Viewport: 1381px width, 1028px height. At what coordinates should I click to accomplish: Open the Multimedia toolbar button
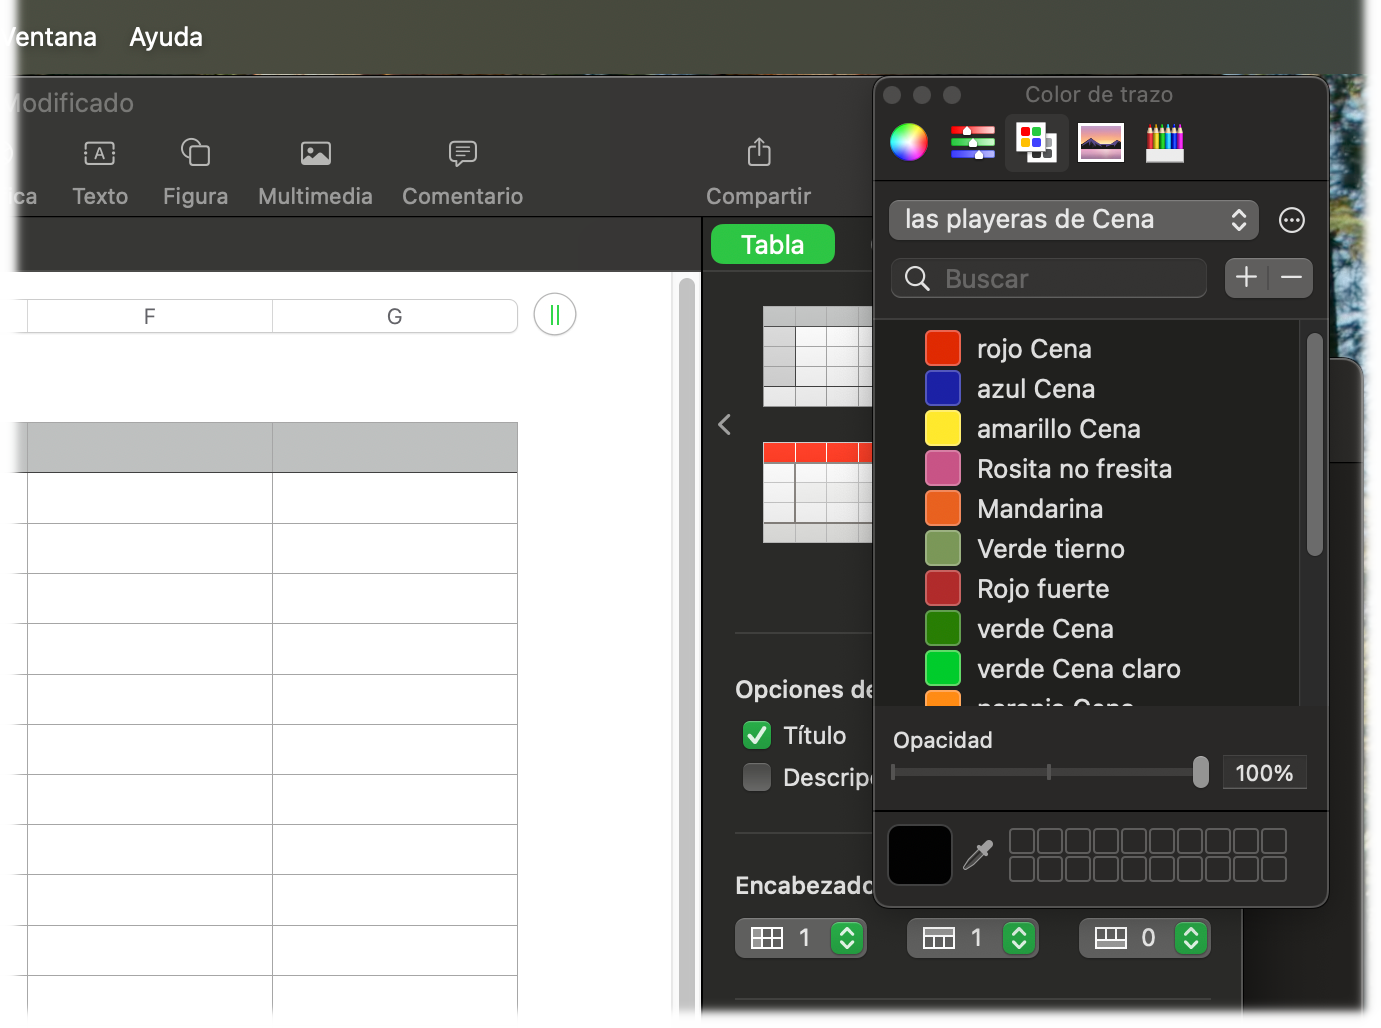tap(315, 153)
